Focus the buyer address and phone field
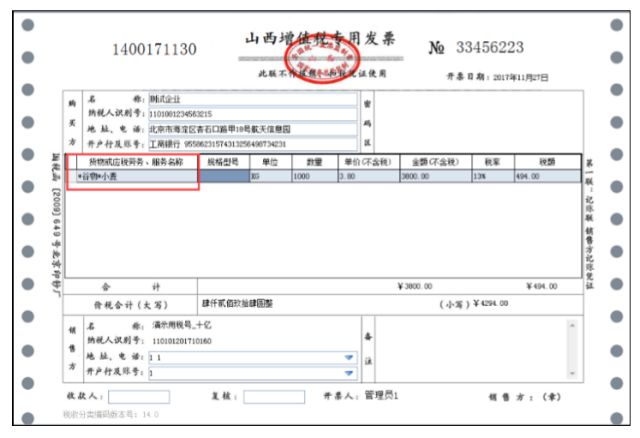This screenshot has height=438, width=640. coord(252,129)
